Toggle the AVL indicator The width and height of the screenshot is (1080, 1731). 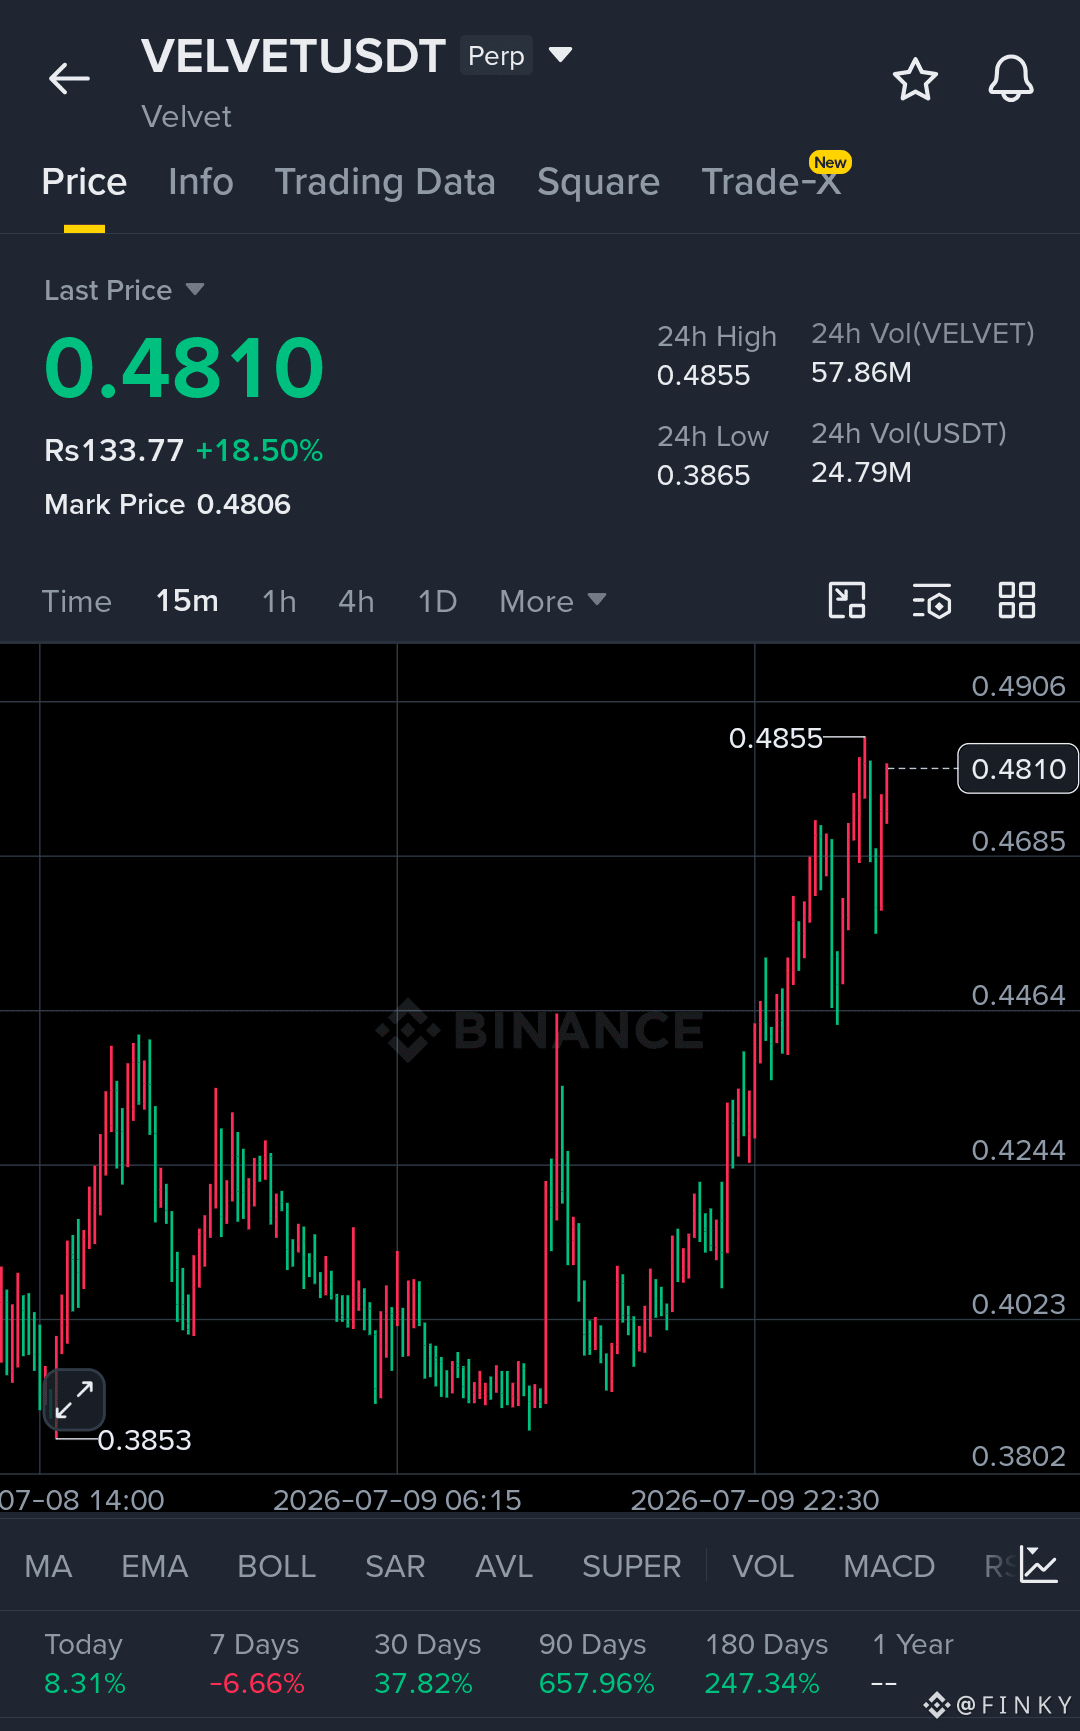tap(504, 1566)
